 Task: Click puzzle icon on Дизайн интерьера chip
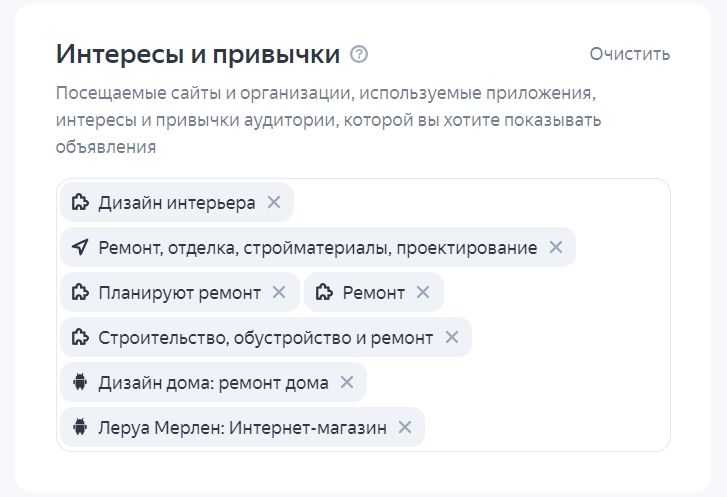point(80,202)
